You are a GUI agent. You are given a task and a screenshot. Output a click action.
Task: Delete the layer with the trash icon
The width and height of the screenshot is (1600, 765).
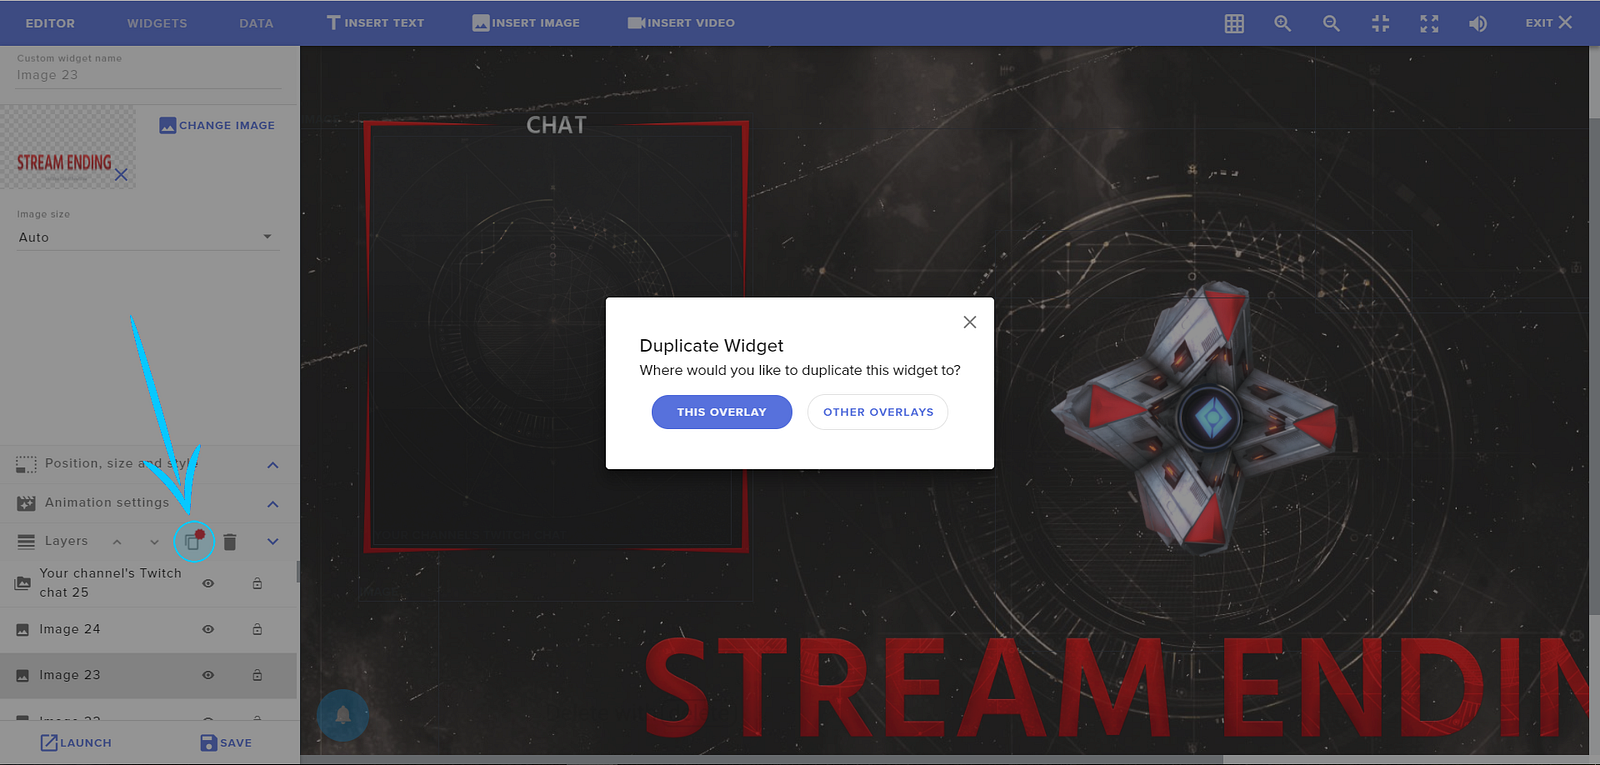(230, 542)
